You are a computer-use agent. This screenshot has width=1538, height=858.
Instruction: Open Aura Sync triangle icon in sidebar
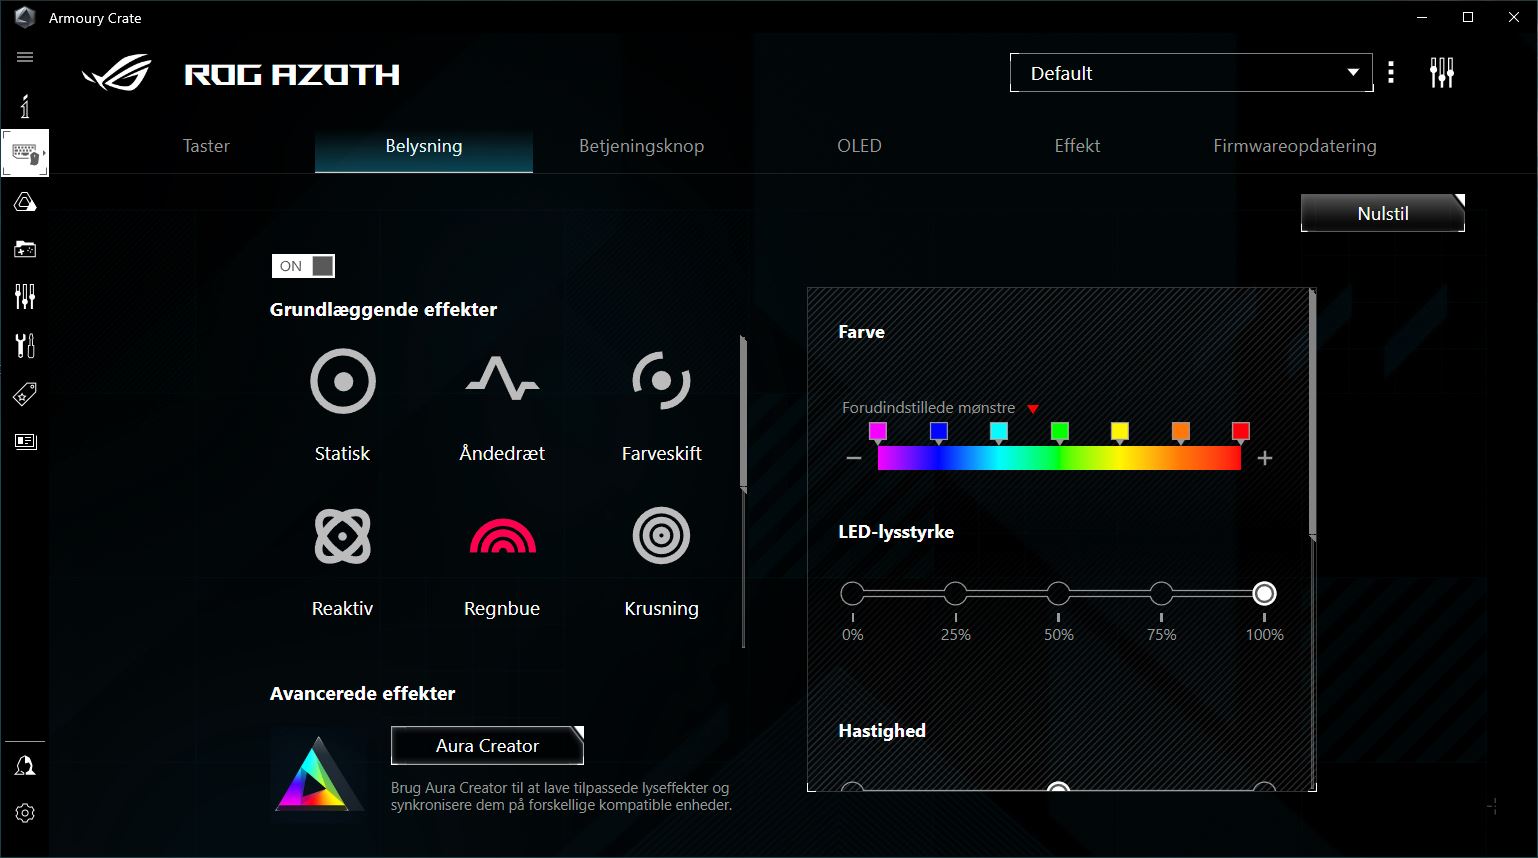(x=25, y=202)
